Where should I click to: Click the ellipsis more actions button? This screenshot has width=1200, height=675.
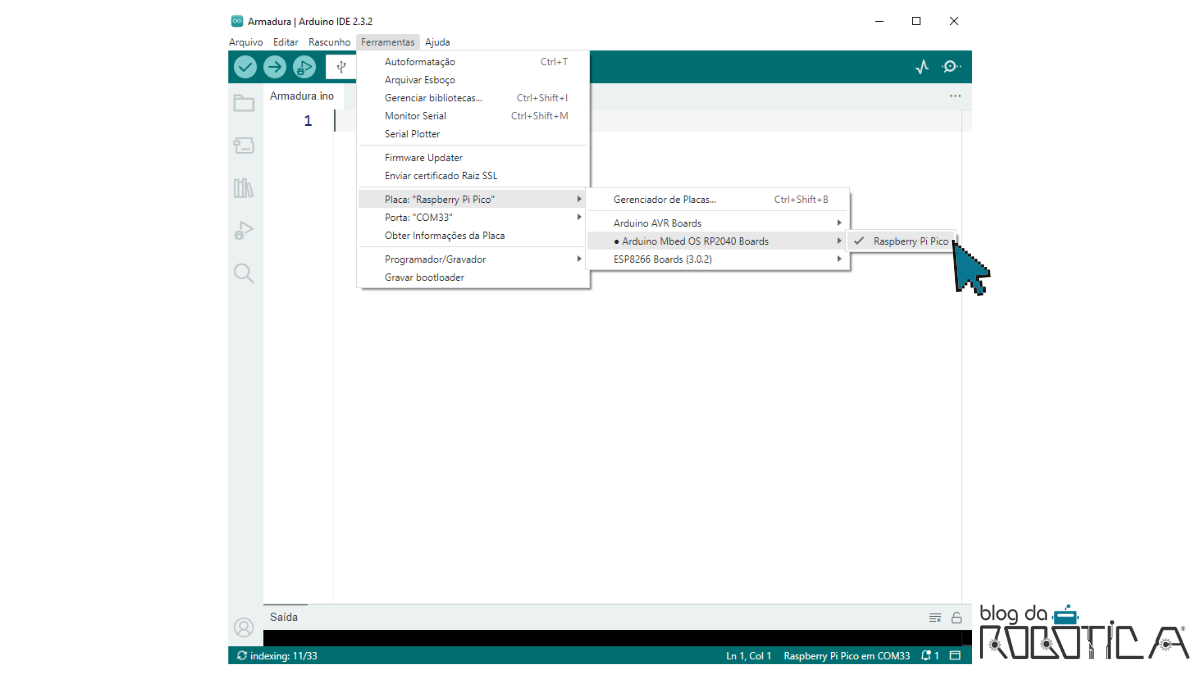click(x=955, y=95)
